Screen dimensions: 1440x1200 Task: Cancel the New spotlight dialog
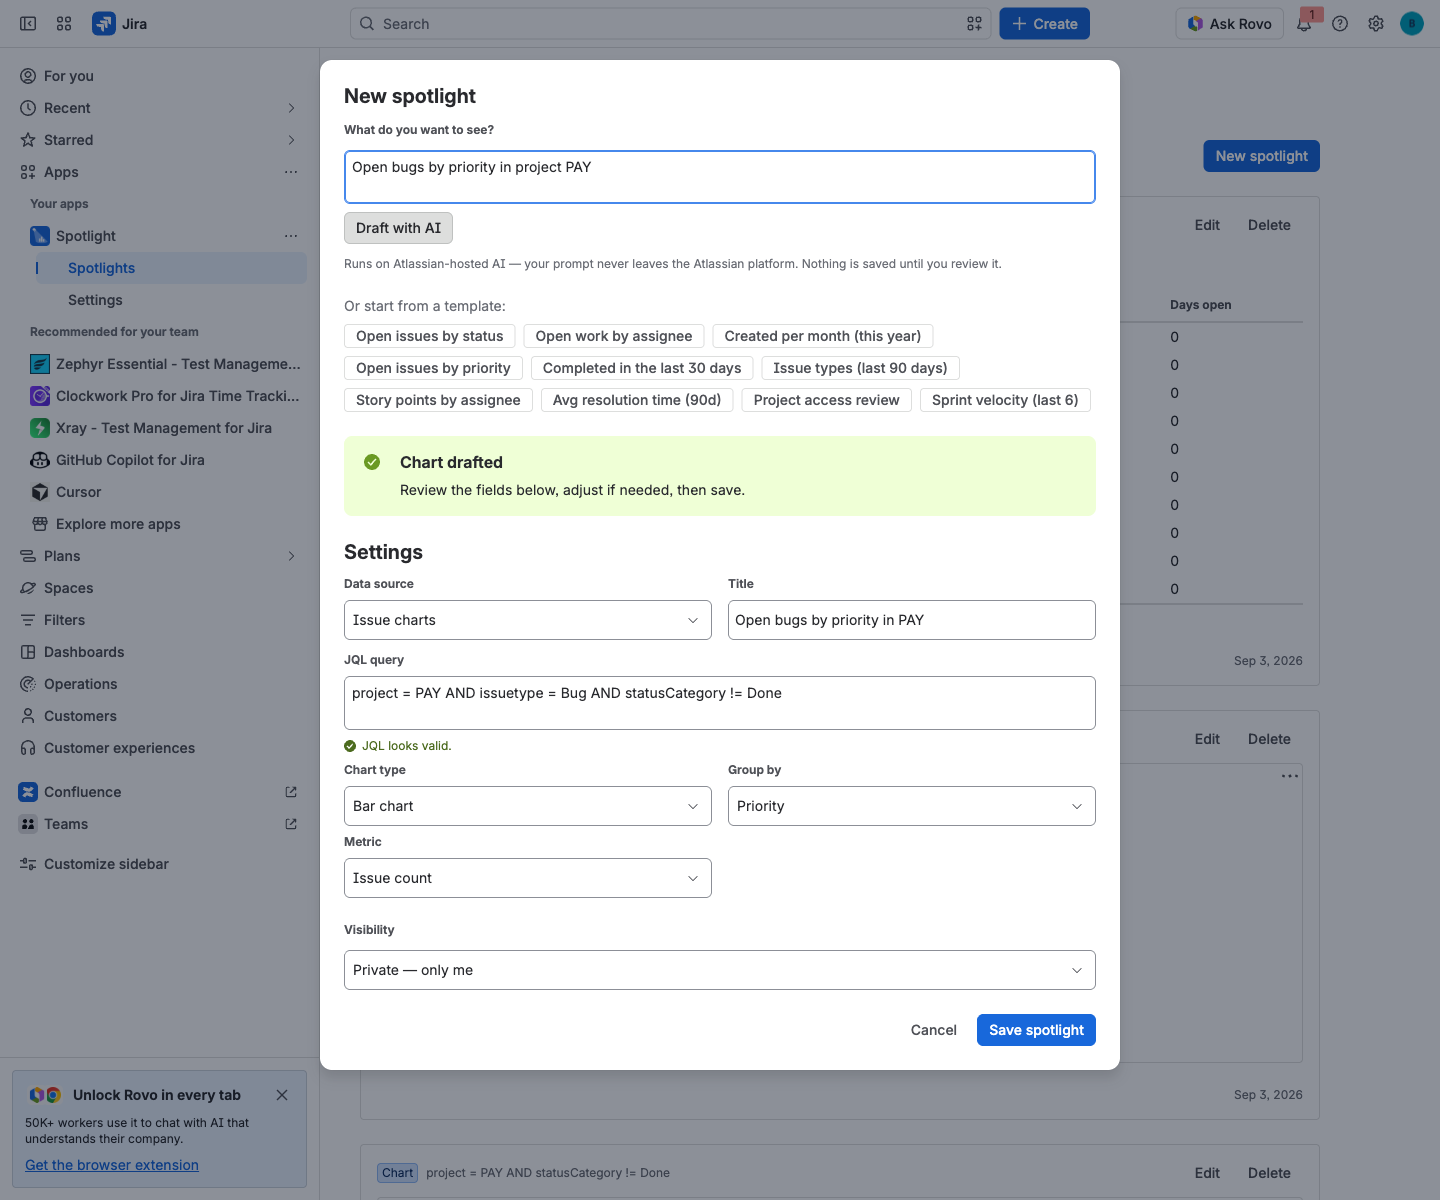click(x=934, y=1030)
